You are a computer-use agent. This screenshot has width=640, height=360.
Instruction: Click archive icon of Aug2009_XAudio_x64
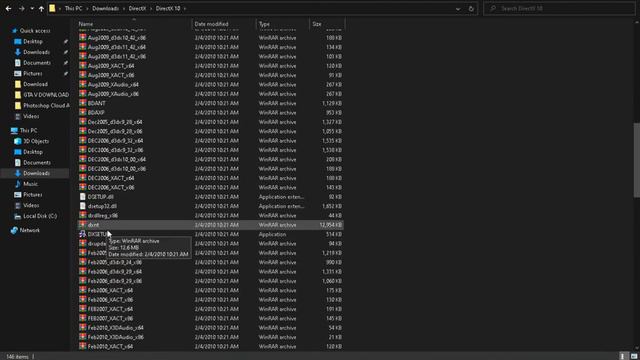[x=82, y=84]
